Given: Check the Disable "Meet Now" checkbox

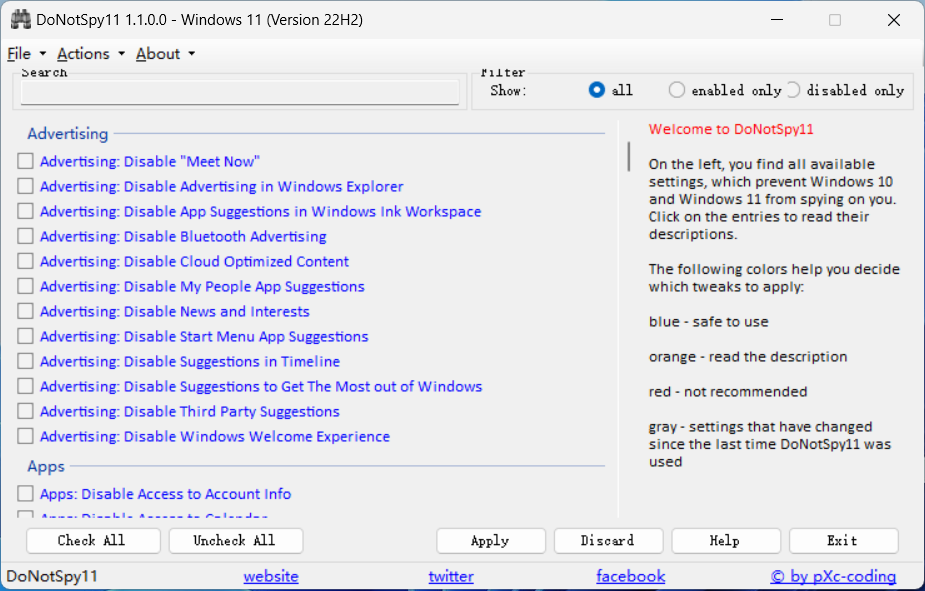Looking at the screenshot, I should coord(25,161).
